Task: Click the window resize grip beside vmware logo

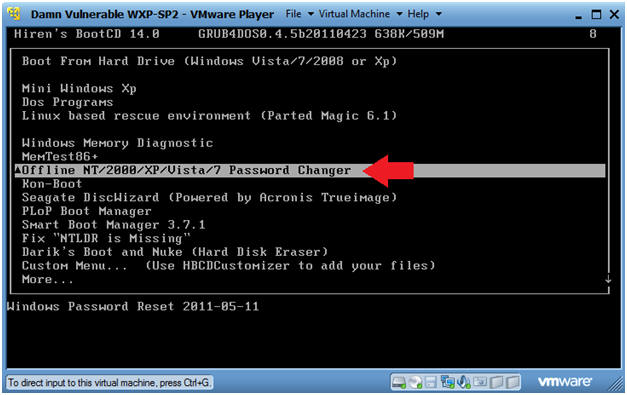Action: point(615,385)
